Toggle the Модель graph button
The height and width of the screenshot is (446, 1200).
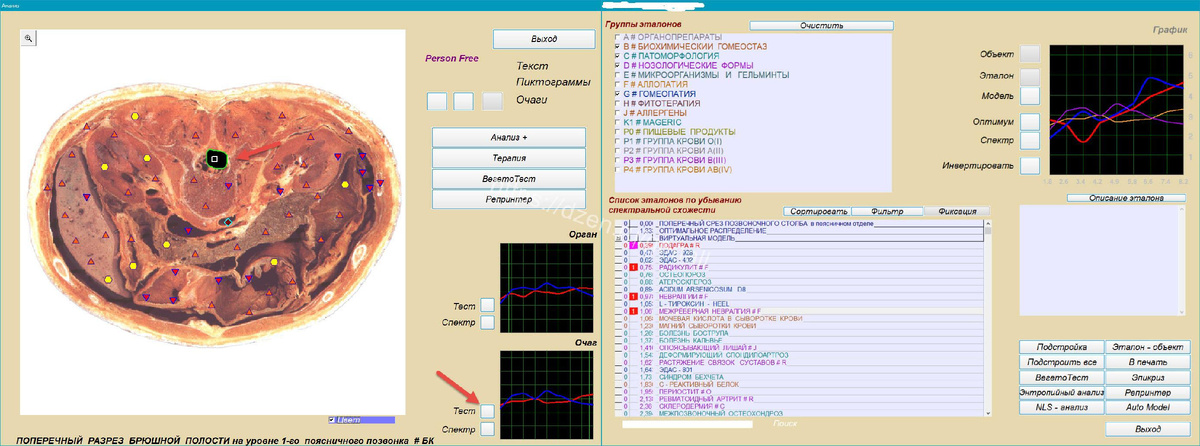point(1029,97)
